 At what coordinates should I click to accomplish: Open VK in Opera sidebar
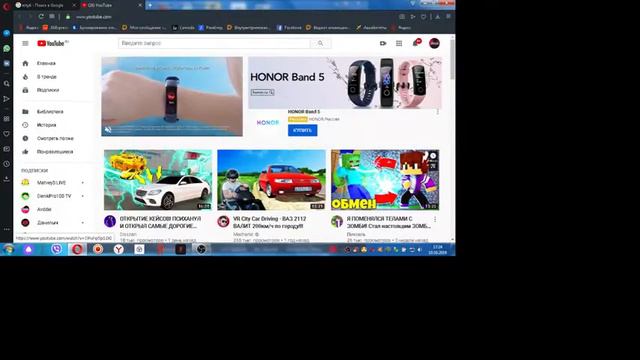7,64
